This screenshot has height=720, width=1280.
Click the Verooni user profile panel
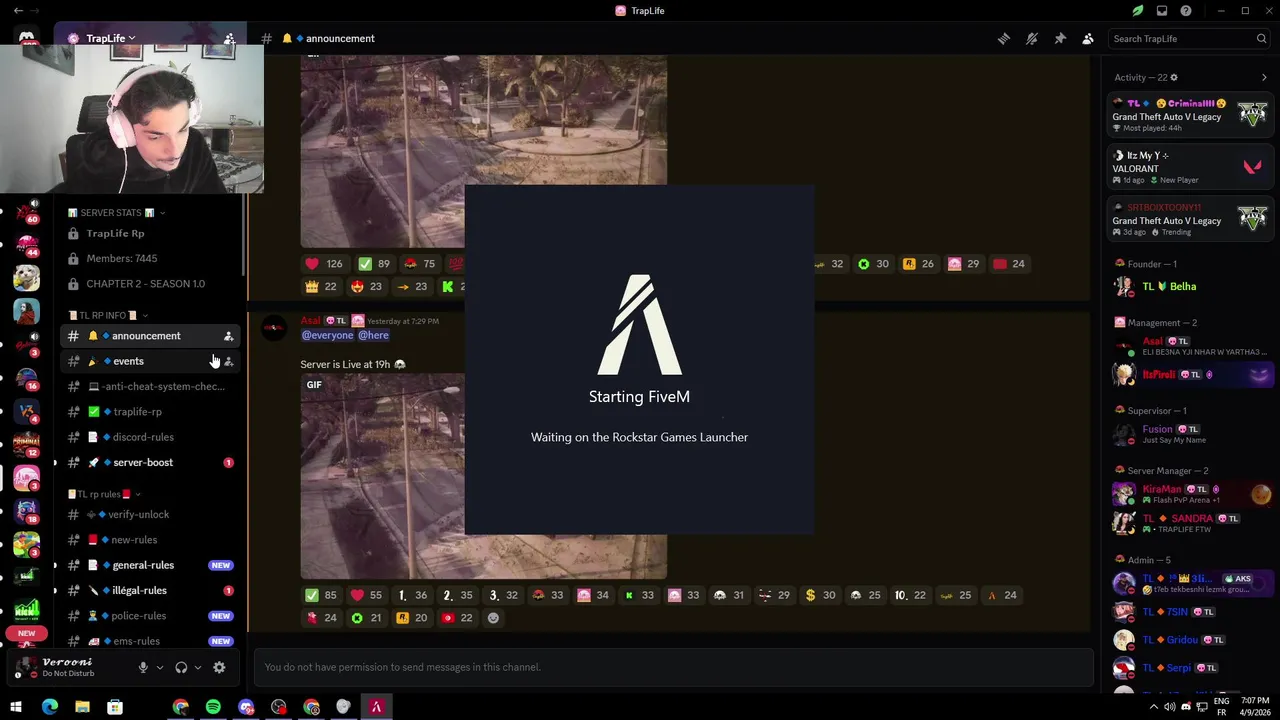click(70, 667)
